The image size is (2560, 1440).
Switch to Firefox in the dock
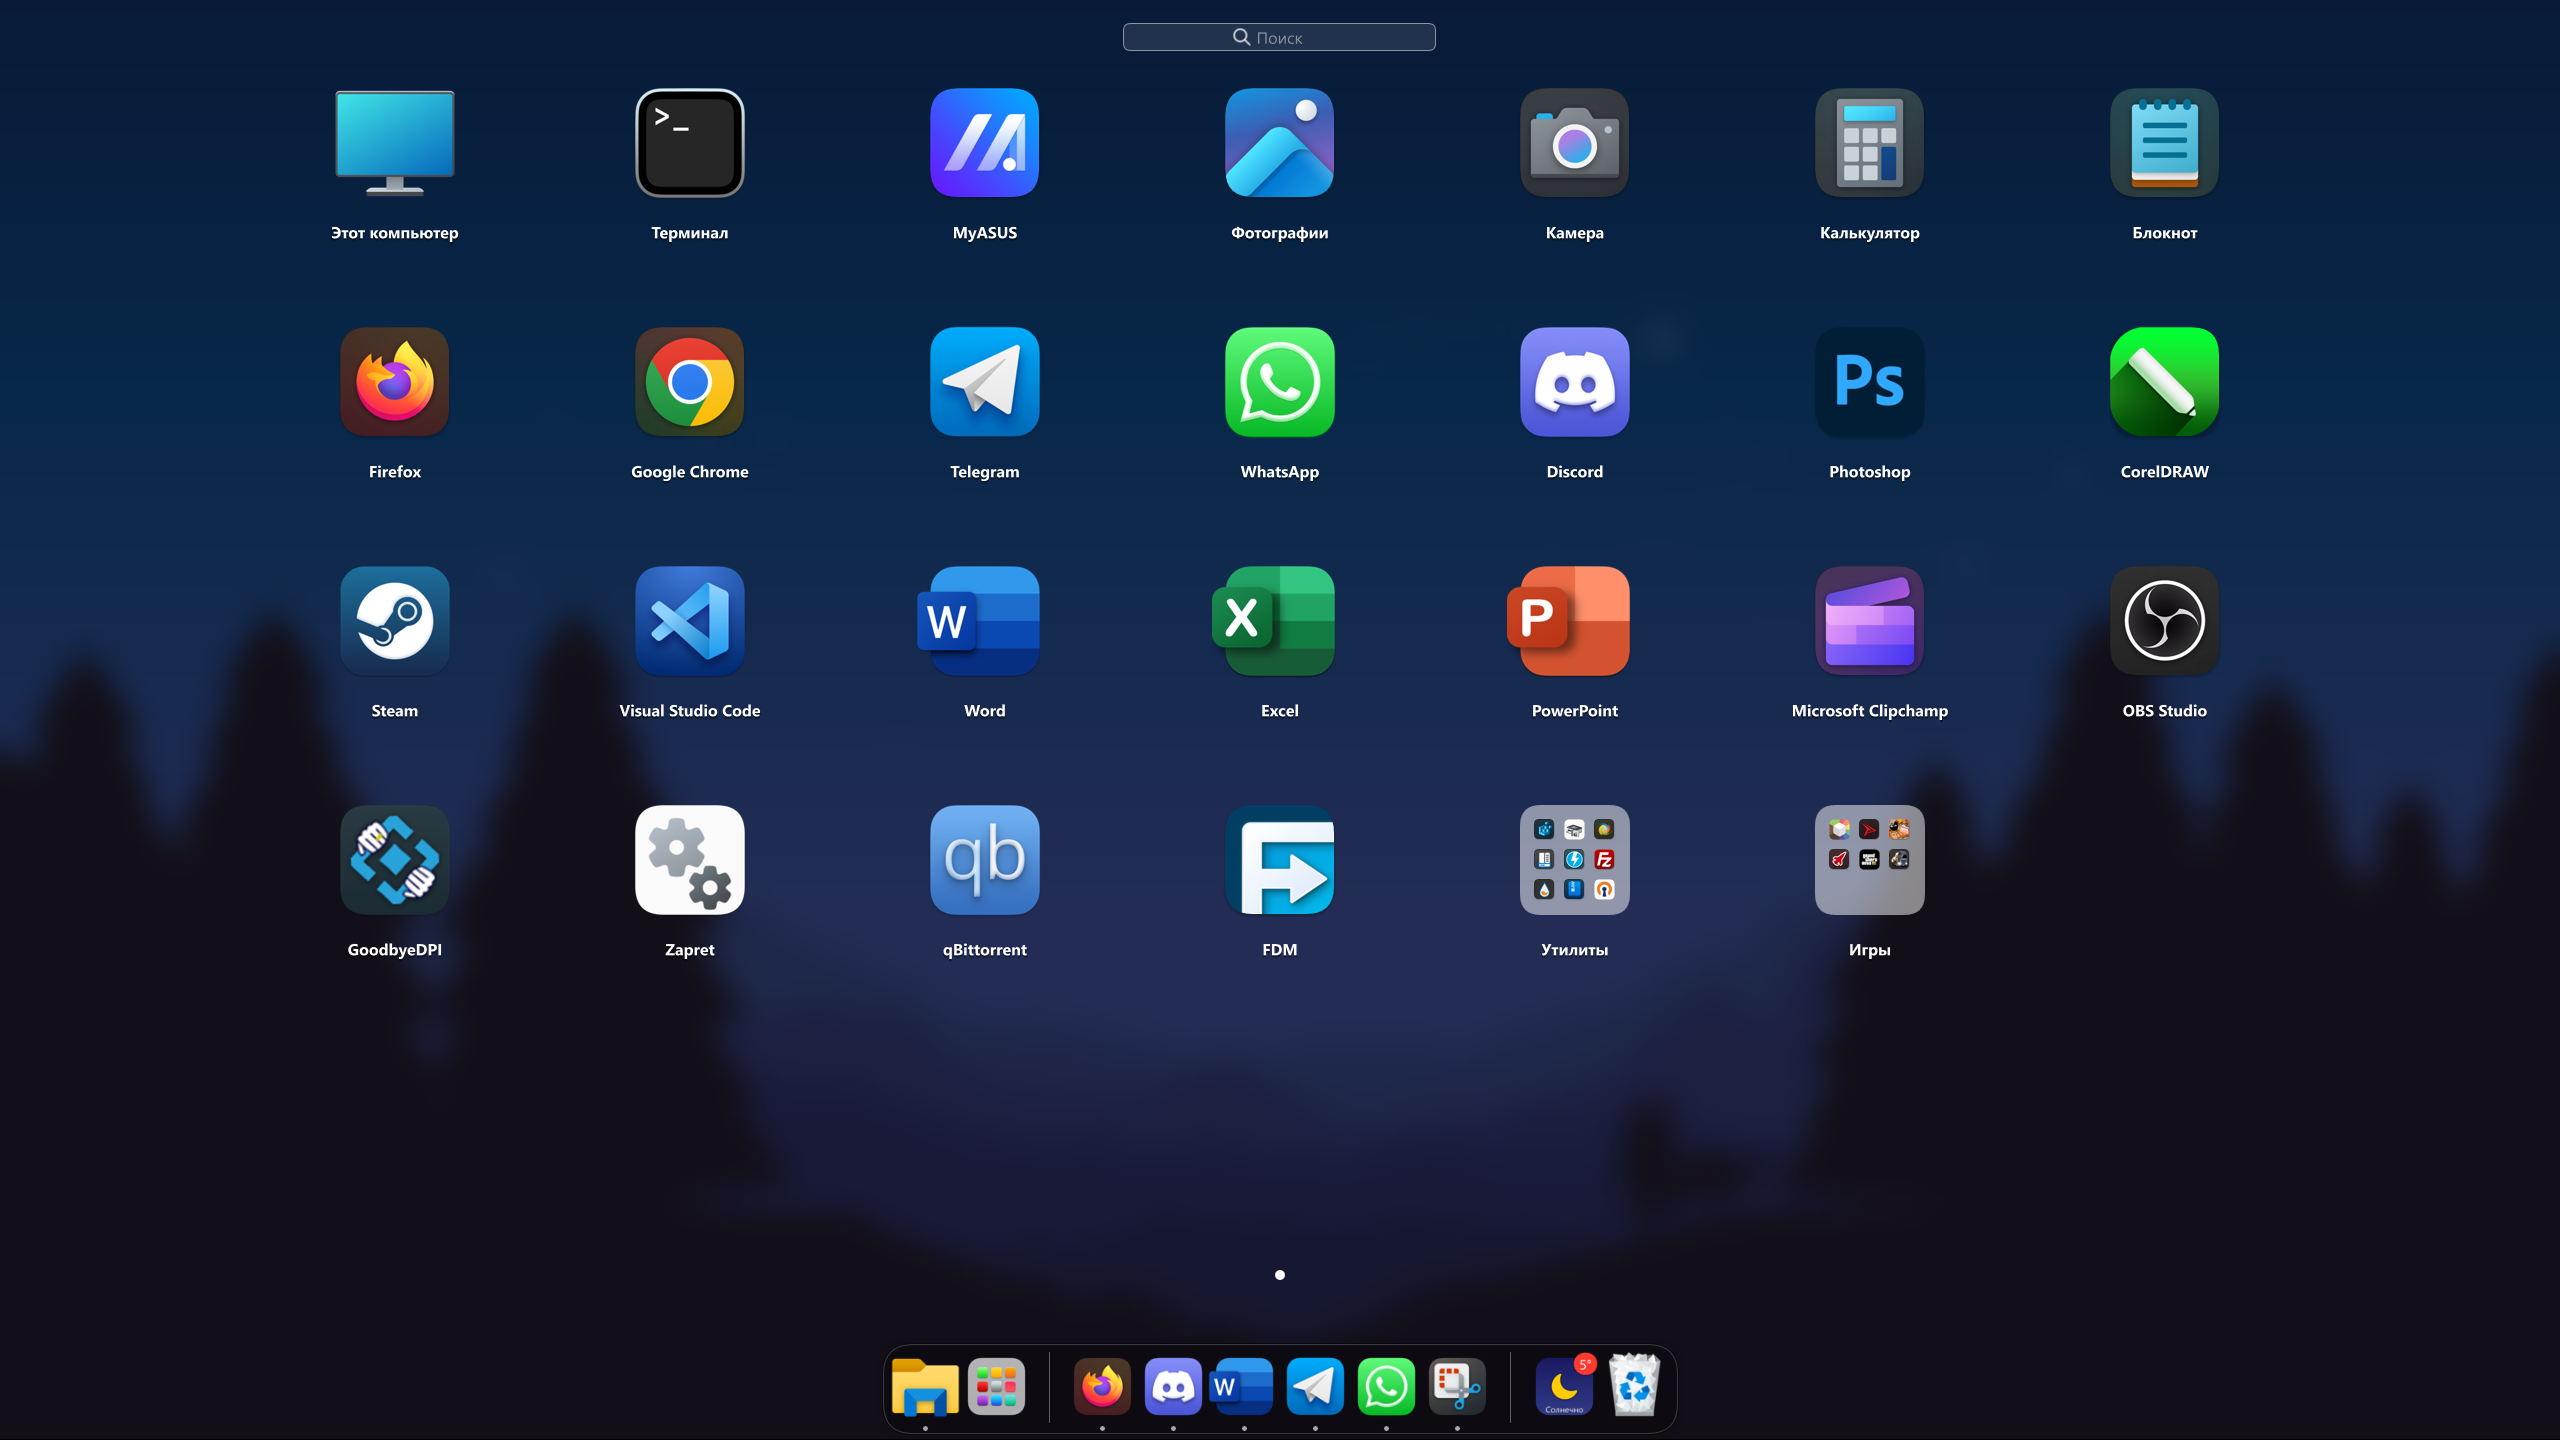(x=1102, y=1387)
